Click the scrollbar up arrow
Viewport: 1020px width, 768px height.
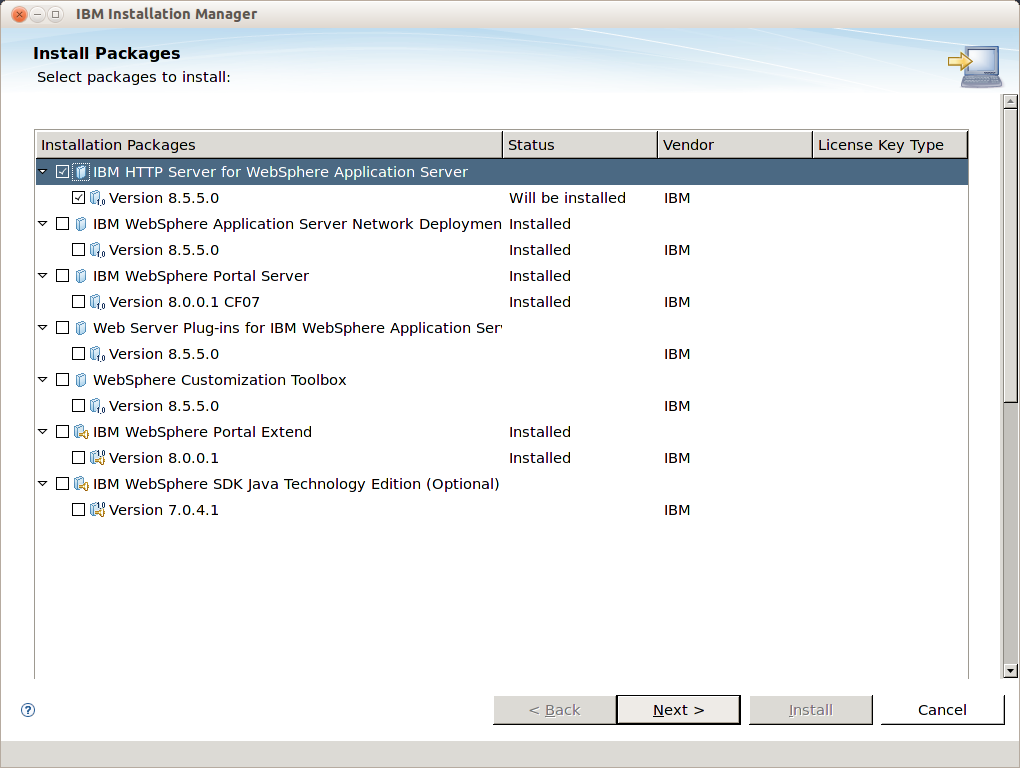point(1010,101)
